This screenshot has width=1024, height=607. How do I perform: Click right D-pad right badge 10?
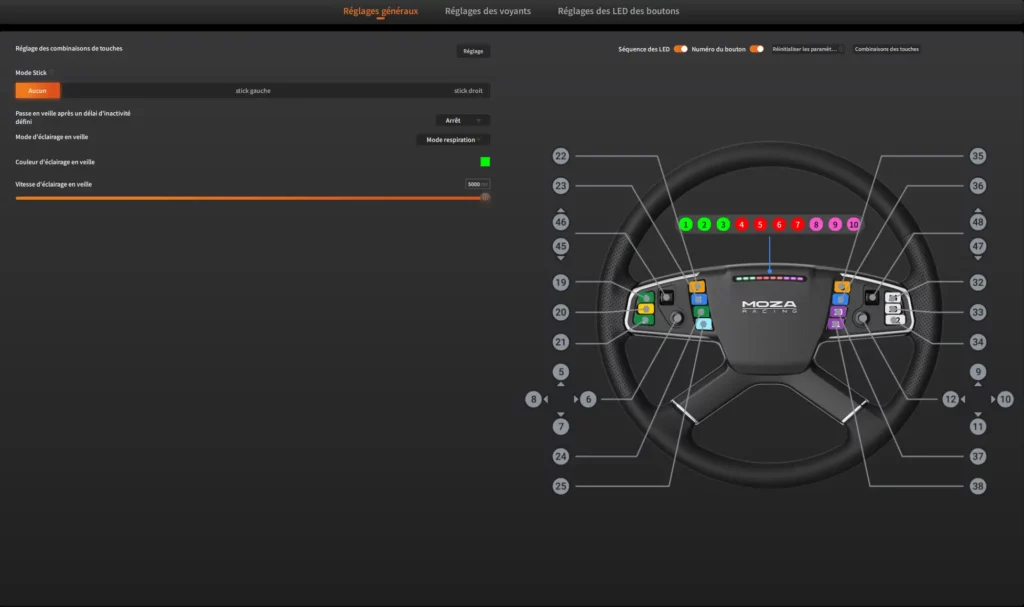(1005, 399)
